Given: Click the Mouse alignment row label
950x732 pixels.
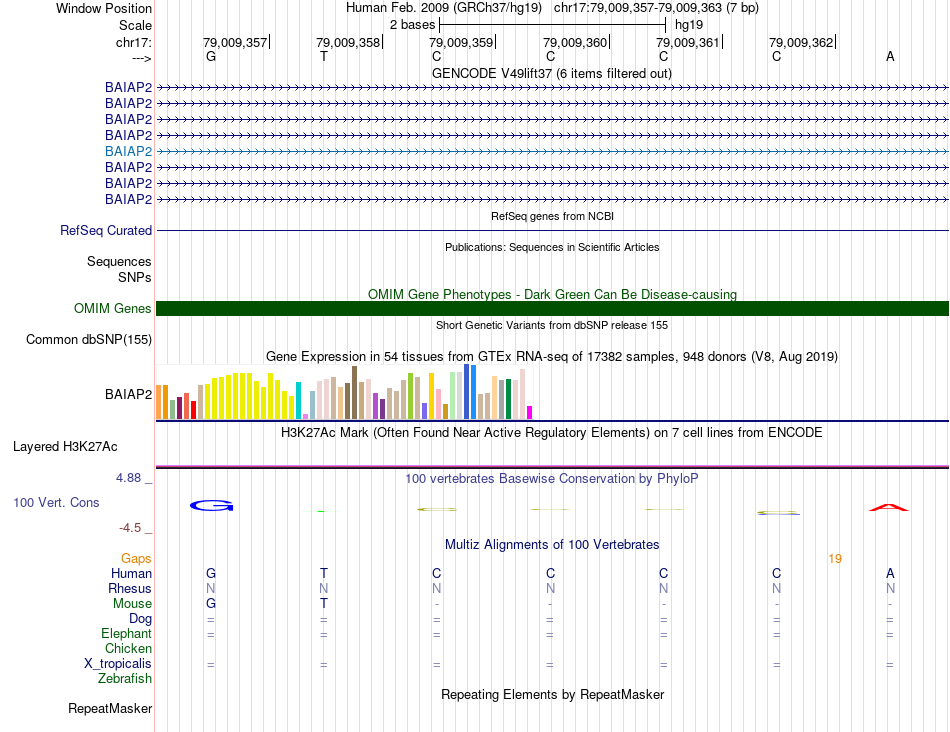Looking at the screenshot, I should (x=132, y=604).
